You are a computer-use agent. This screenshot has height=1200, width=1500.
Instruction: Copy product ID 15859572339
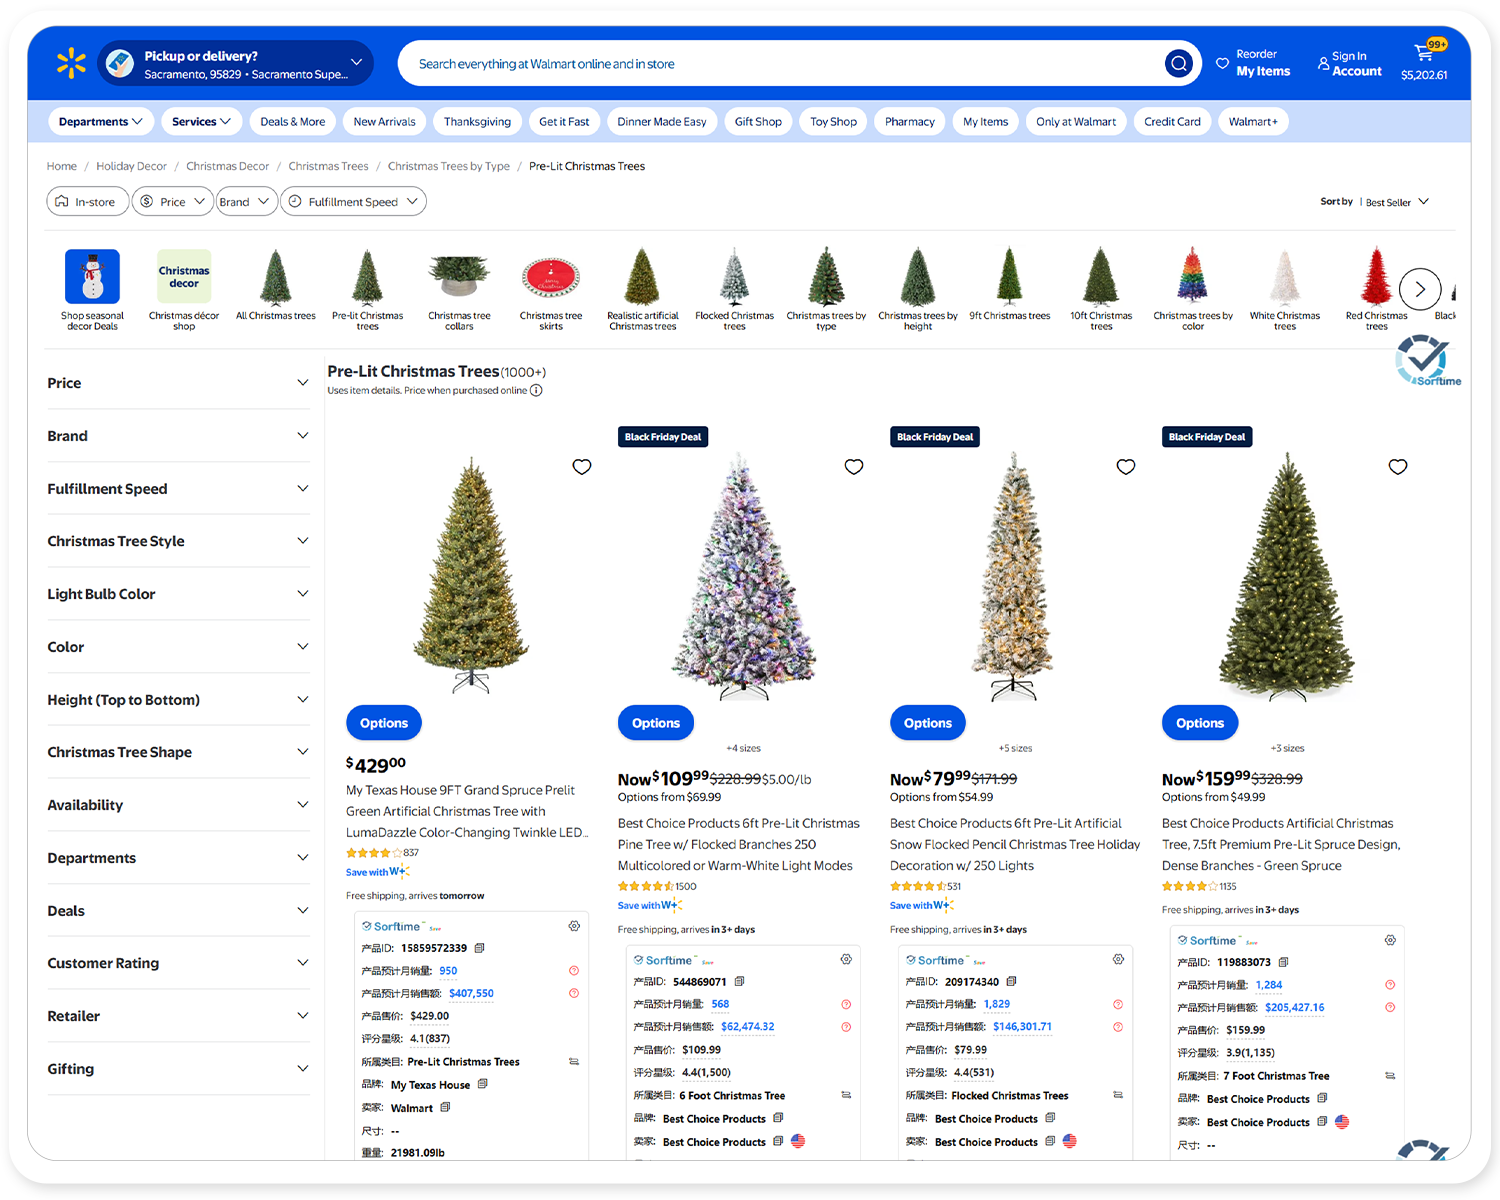[x=480, y=948]
